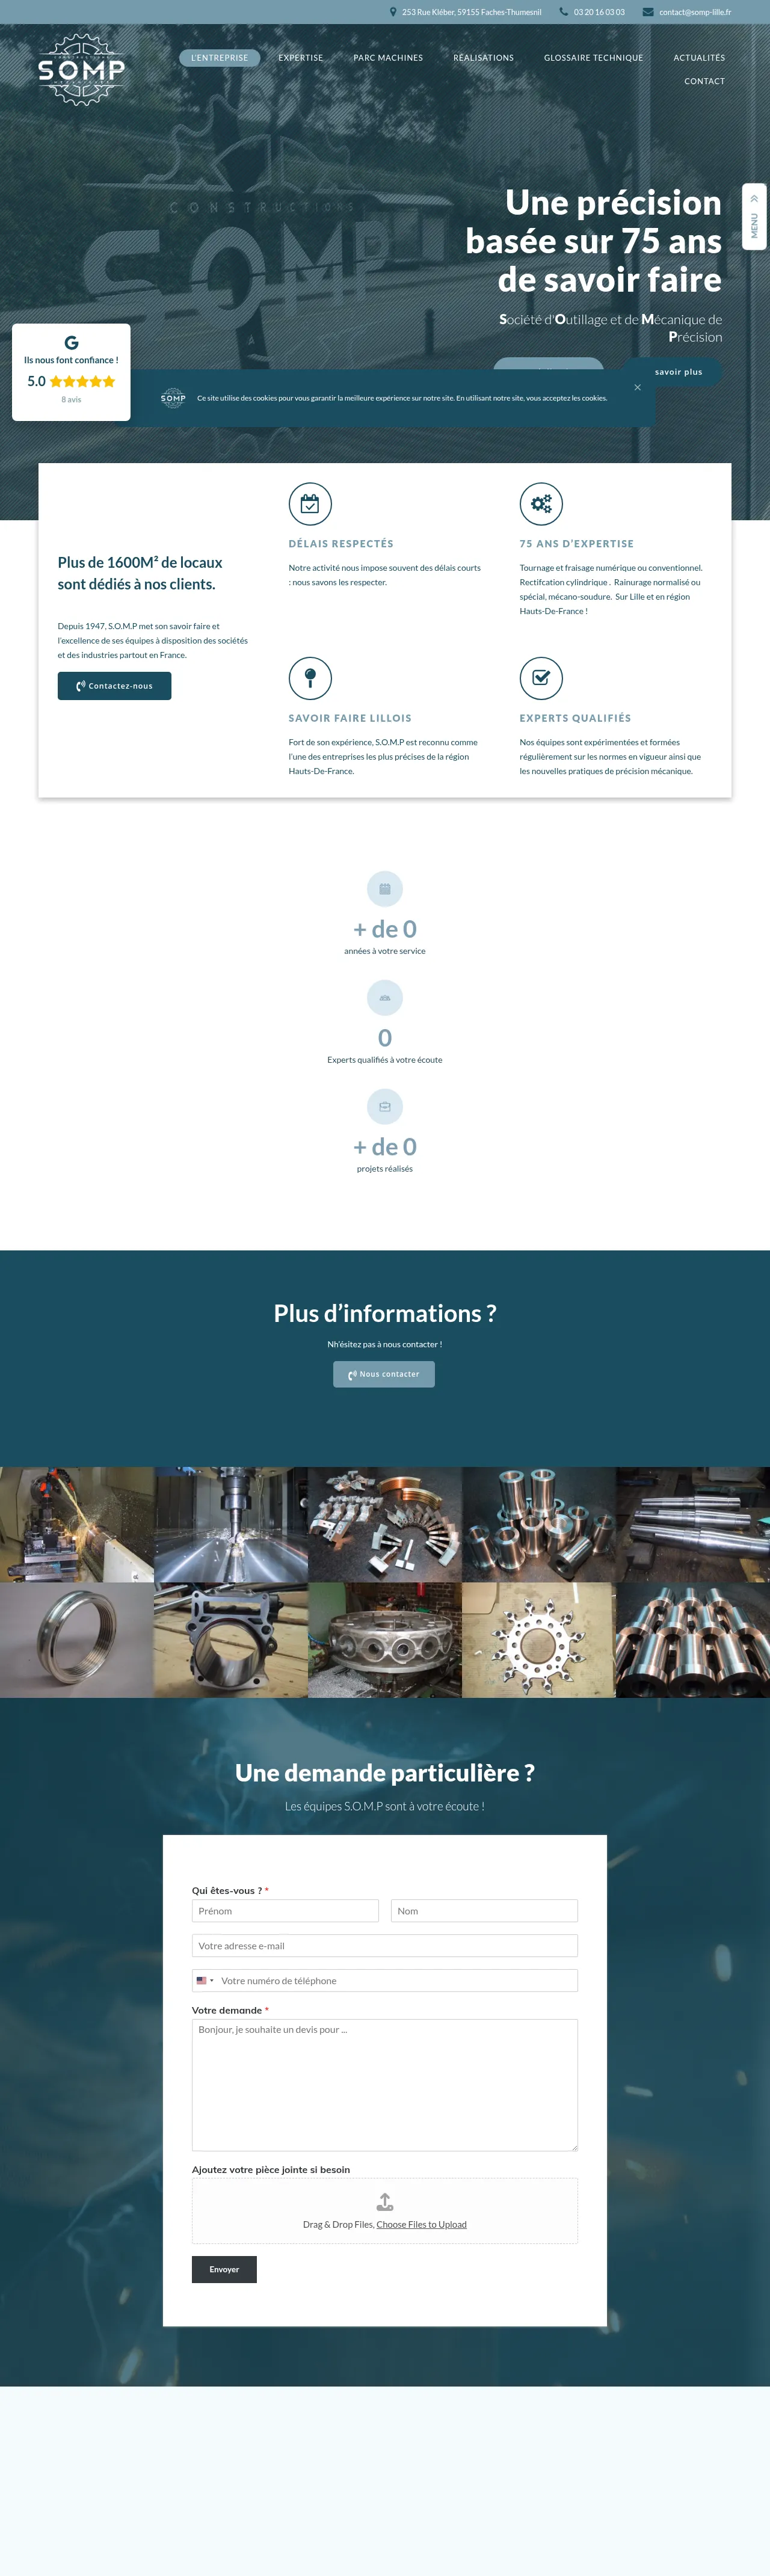Viewport: 770px width, 2576px height.
Task: Open the Expertise menu item
Action: click(301, 58)
